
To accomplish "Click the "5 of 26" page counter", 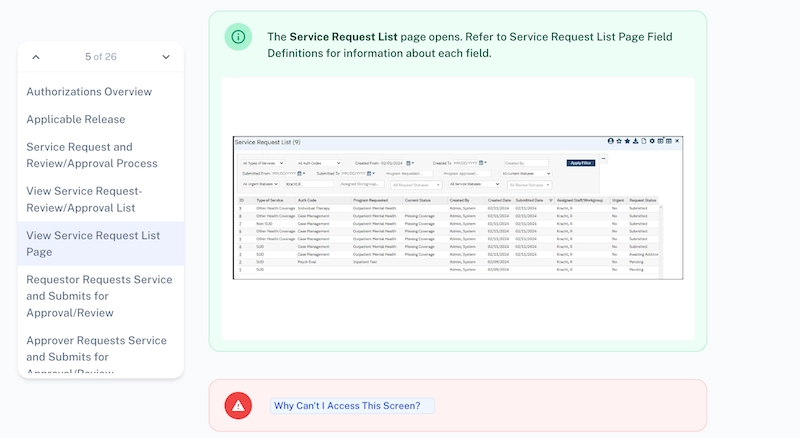I will coord(101,57).
